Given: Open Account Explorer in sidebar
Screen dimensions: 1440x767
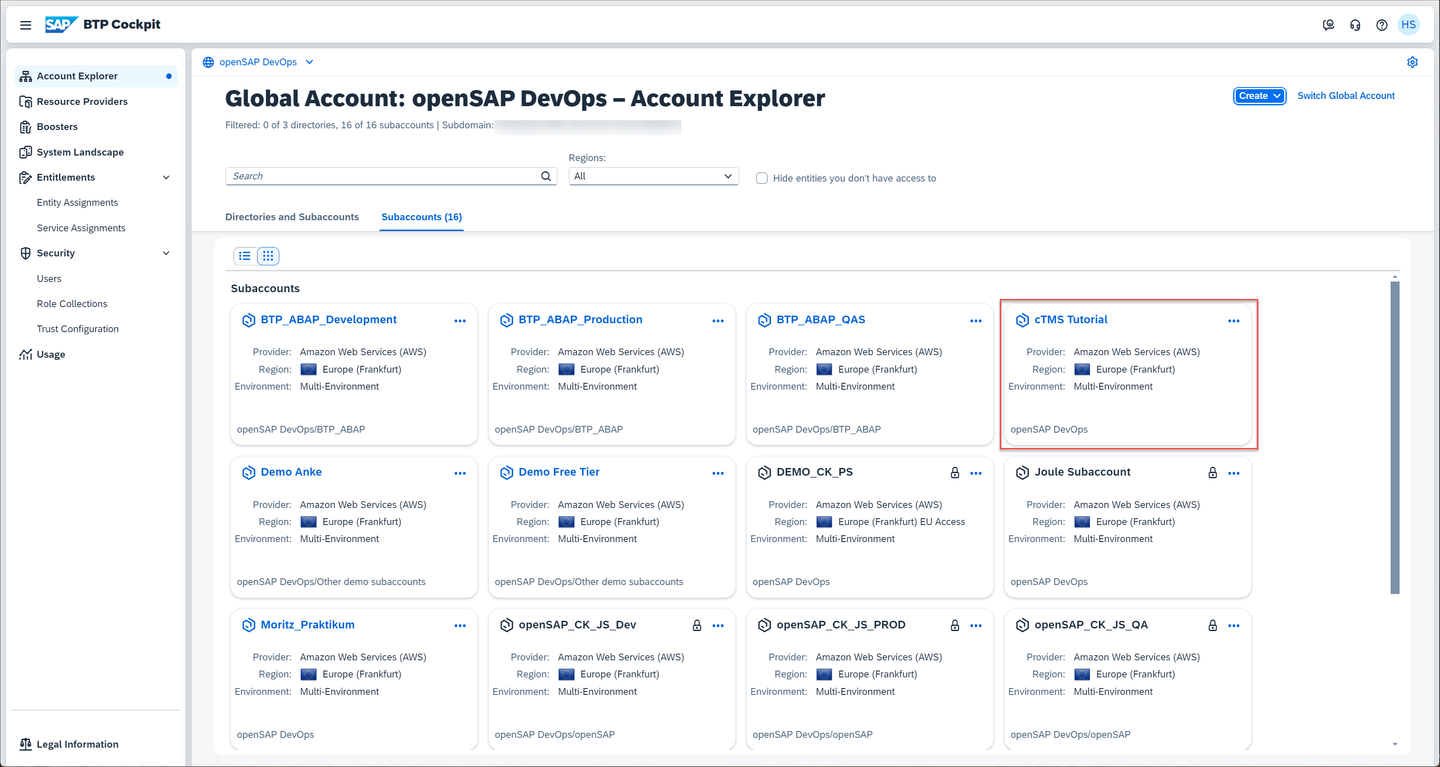Looking at the screenshot, I should click(x=96, y=76).
